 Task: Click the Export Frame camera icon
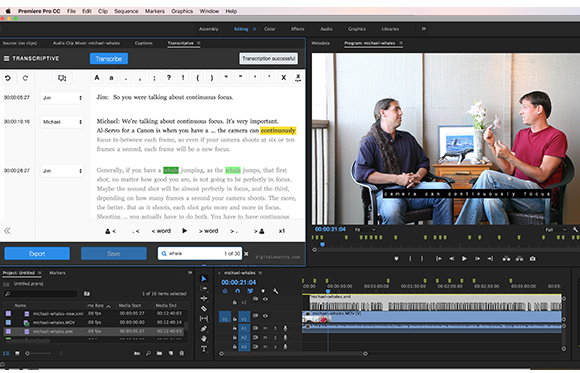[533, 259]
